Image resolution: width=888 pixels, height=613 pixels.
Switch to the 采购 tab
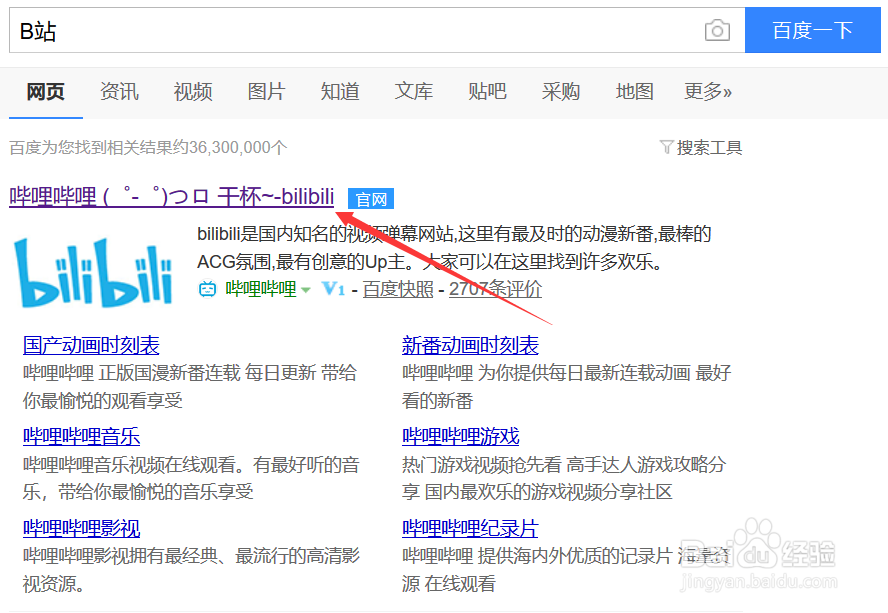coord(561,91)
